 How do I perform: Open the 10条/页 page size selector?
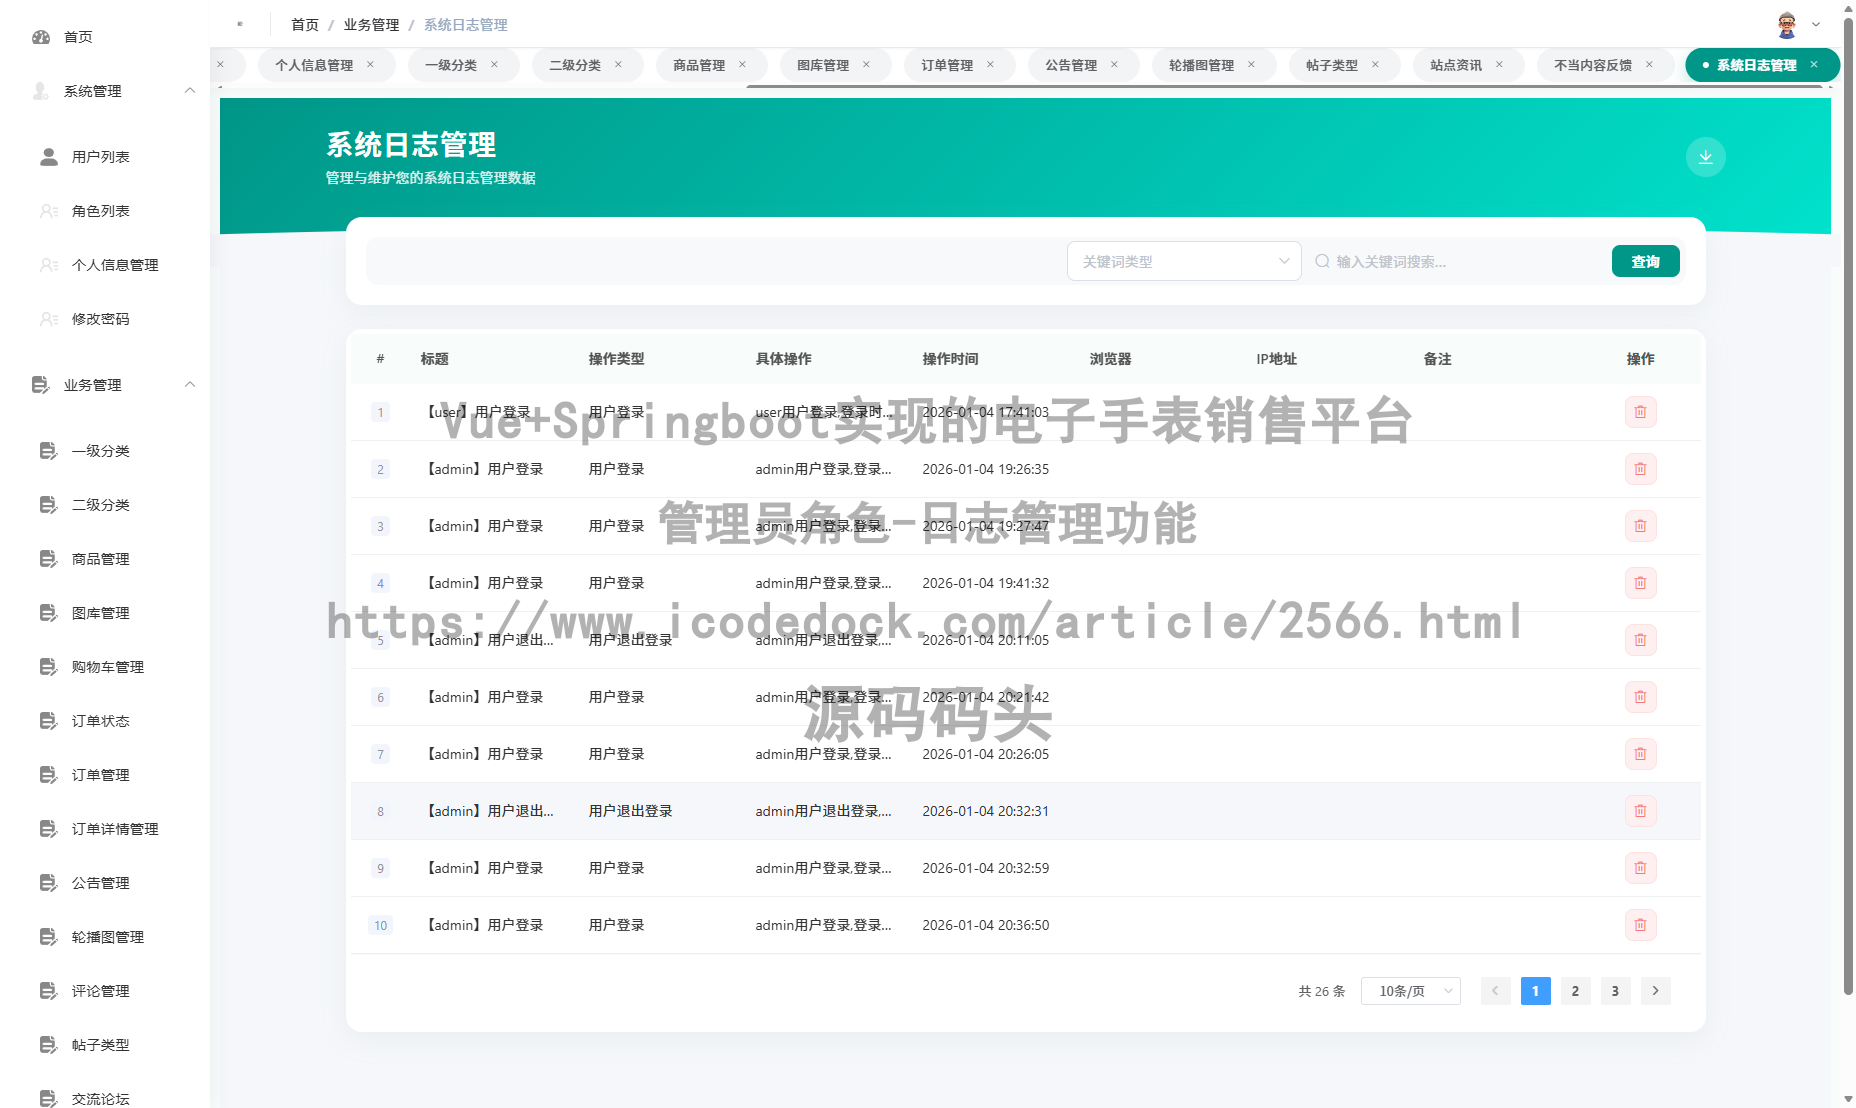coord(1410,991)
